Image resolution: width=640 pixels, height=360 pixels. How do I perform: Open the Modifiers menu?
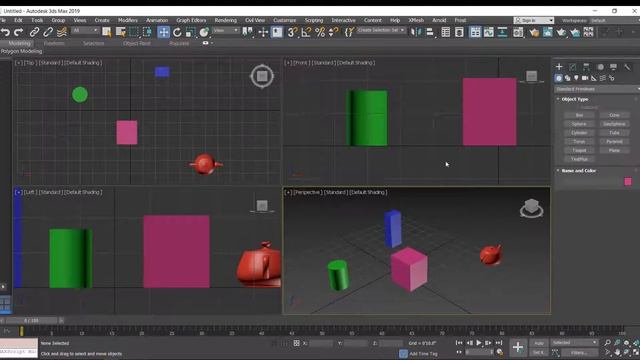point(127,20)
